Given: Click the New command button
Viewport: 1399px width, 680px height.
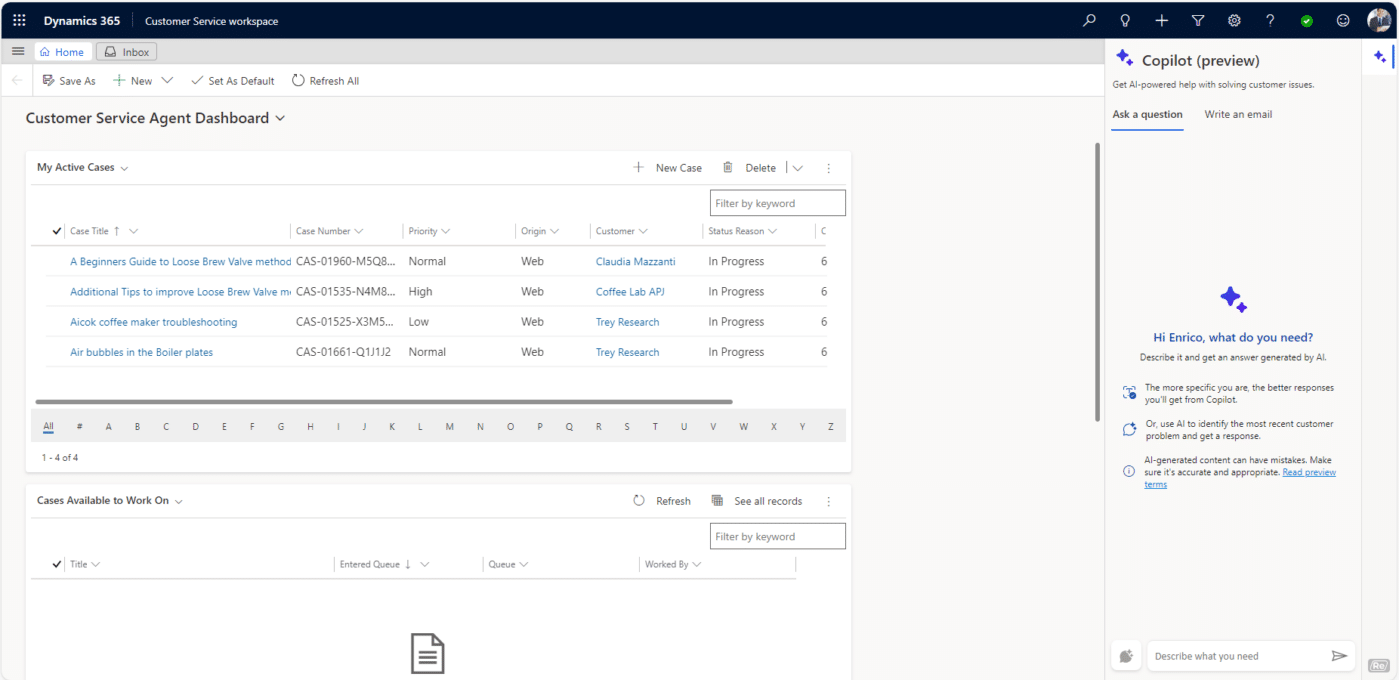Looking at the screenshot, I should point(132,81).
